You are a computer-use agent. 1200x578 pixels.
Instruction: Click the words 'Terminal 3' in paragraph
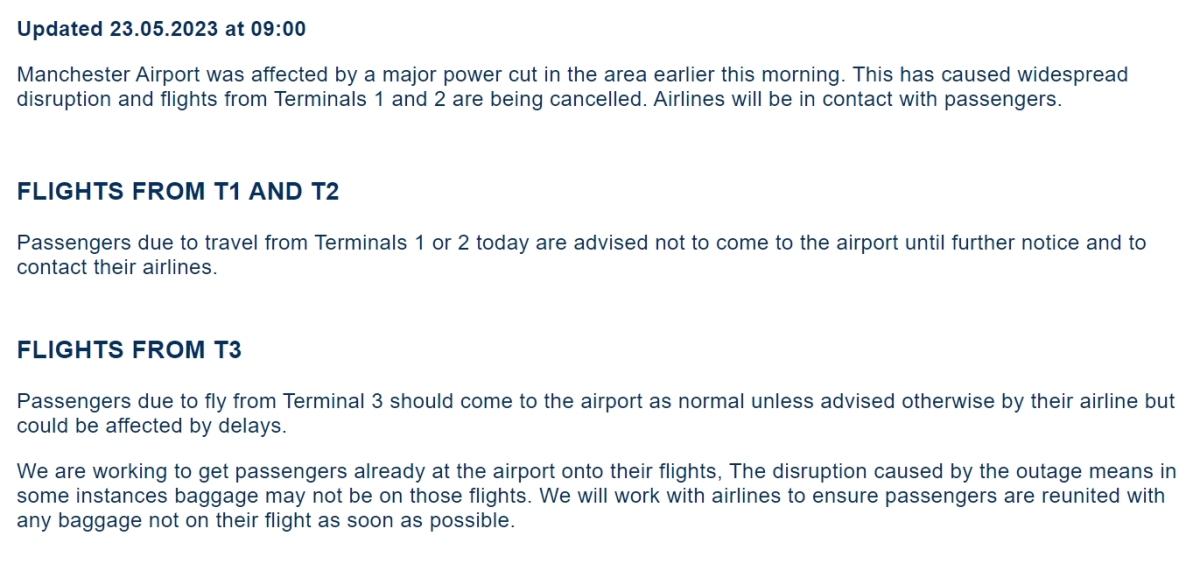tap(333, 402)
